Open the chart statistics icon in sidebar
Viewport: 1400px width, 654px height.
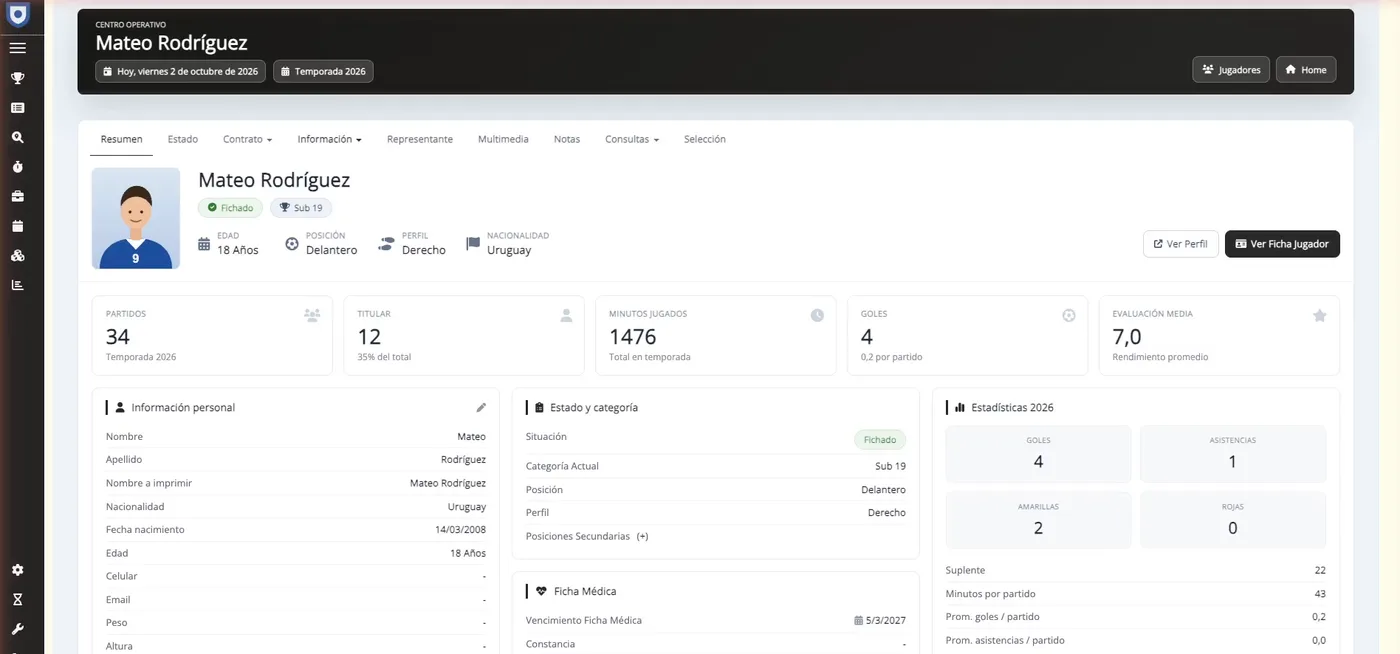point(17,285)
